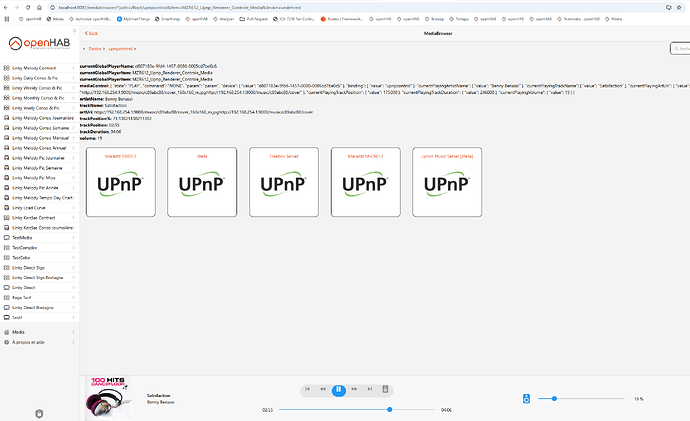
Task: Expand chevron on TestColor row
Action: click(73, 257)
